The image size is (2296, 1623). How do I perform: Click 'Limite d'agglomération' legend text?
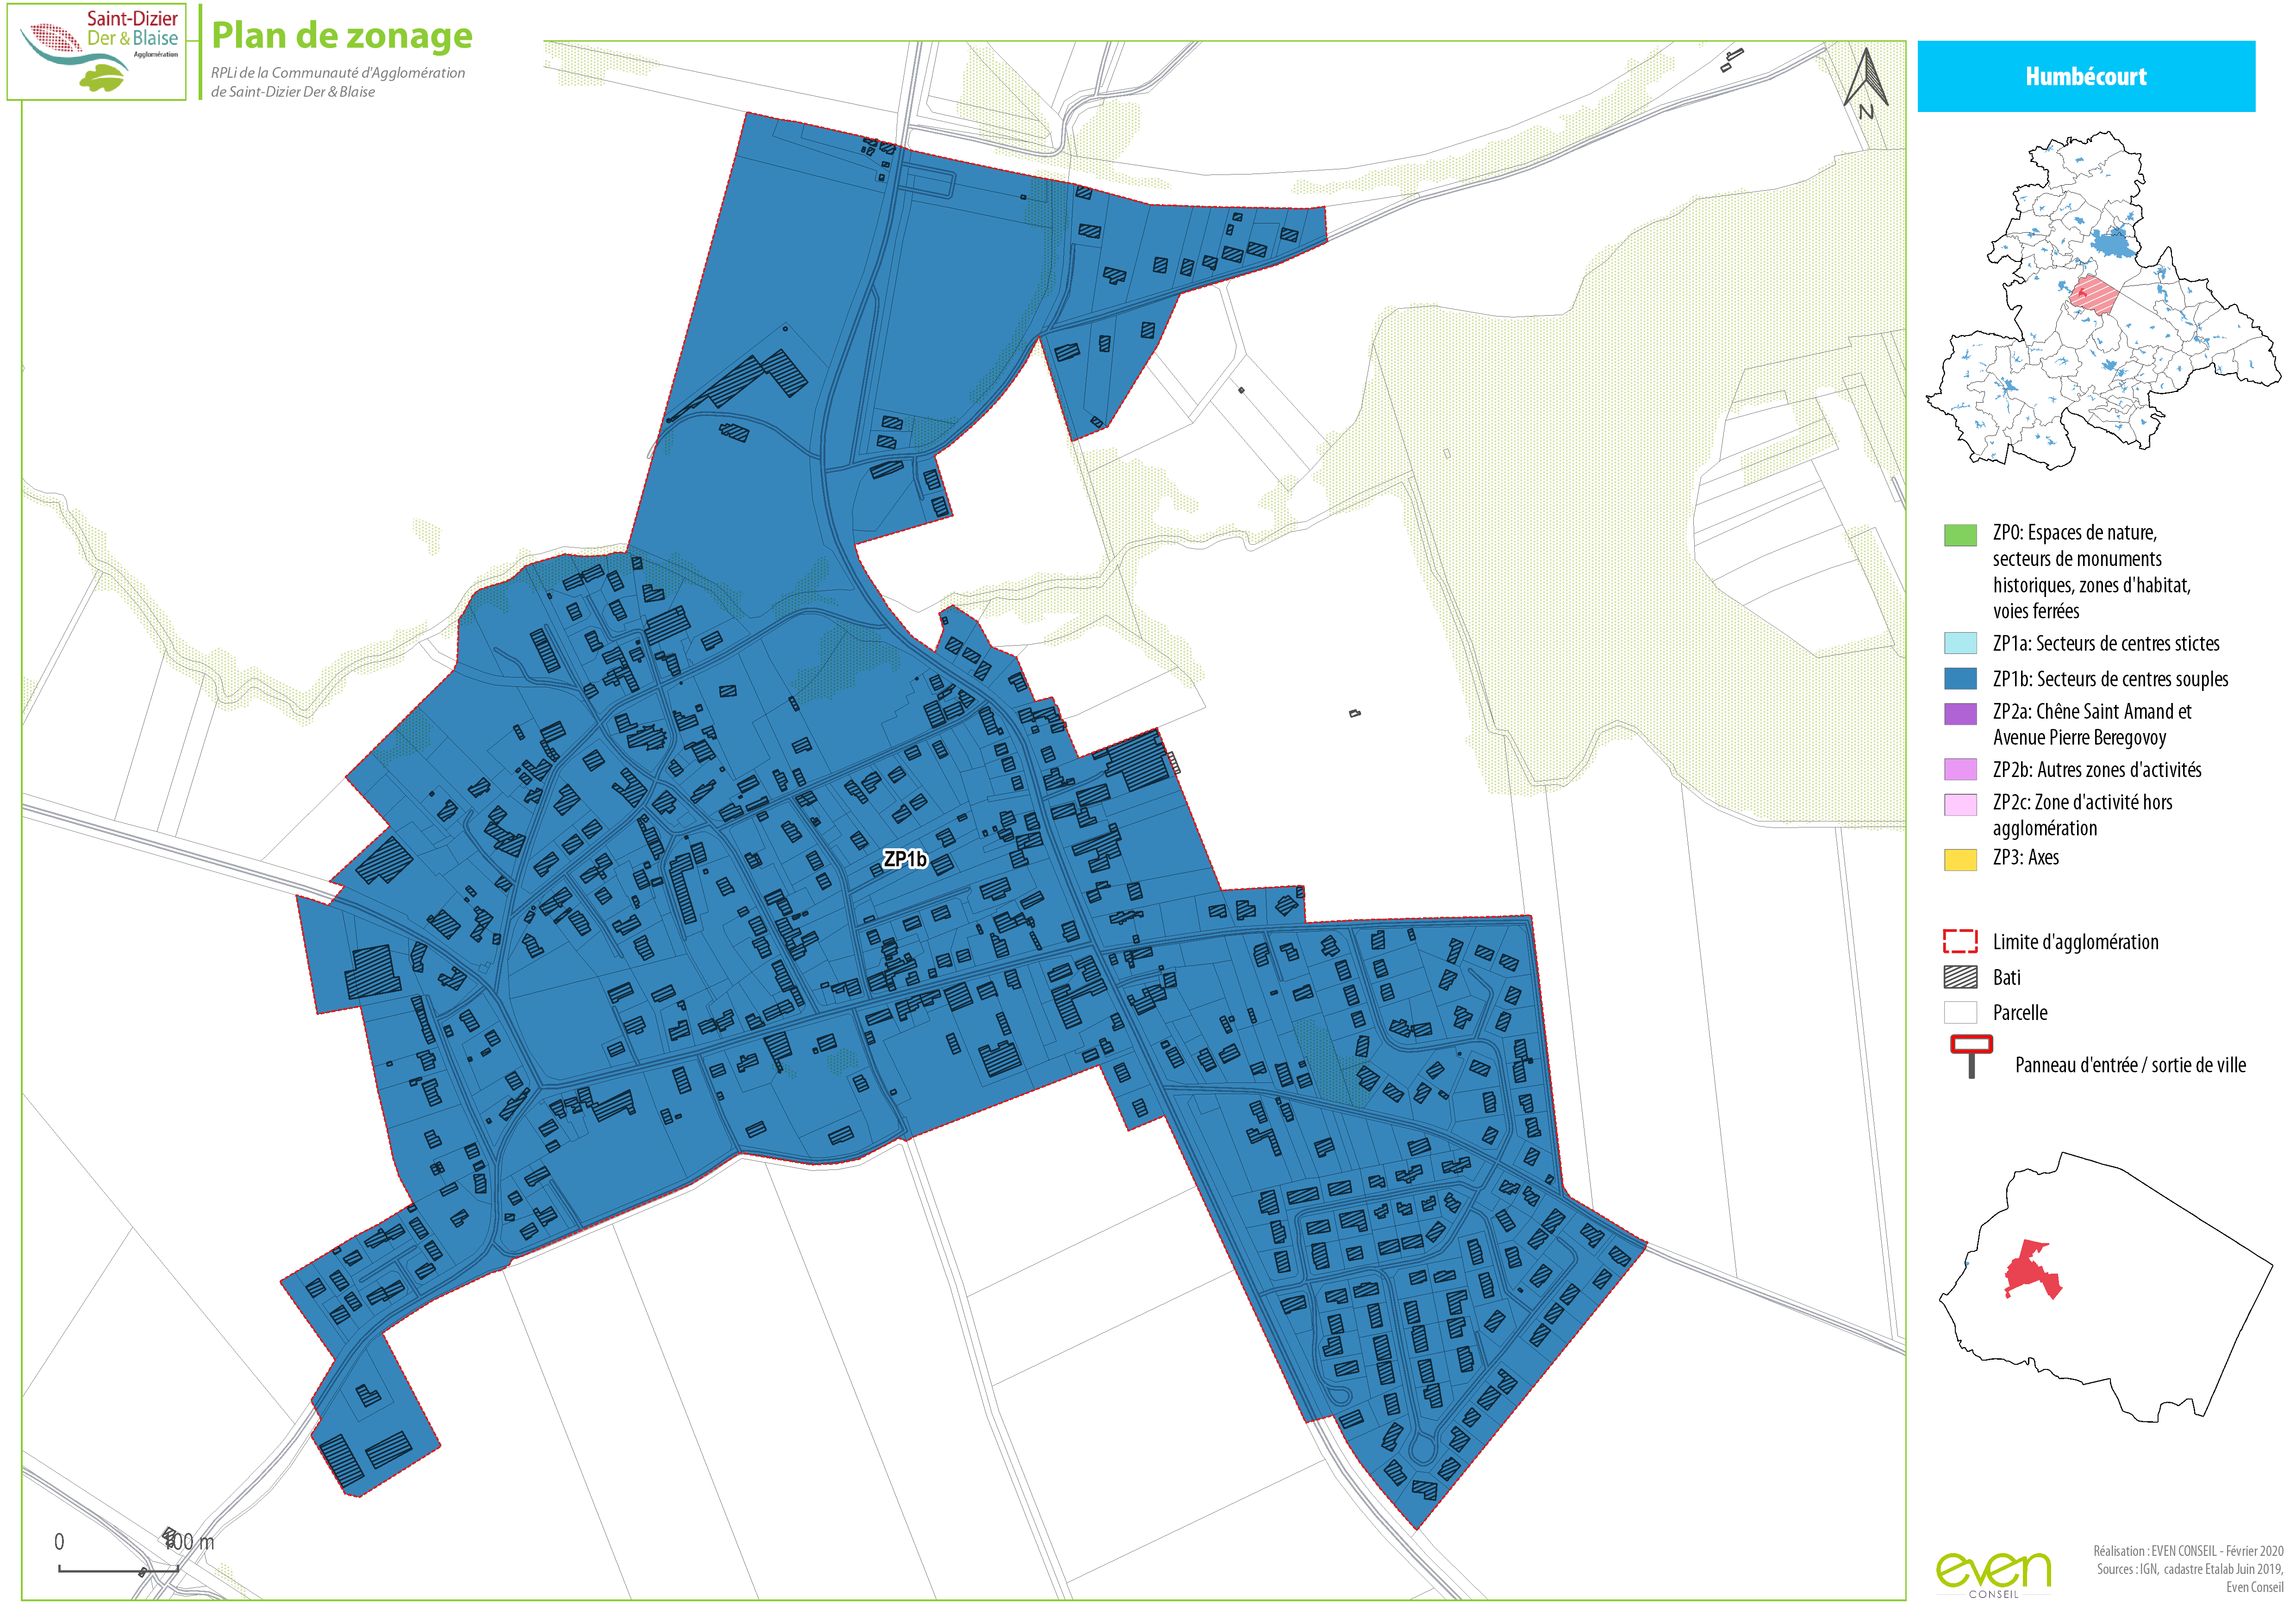click(2075, 942)
